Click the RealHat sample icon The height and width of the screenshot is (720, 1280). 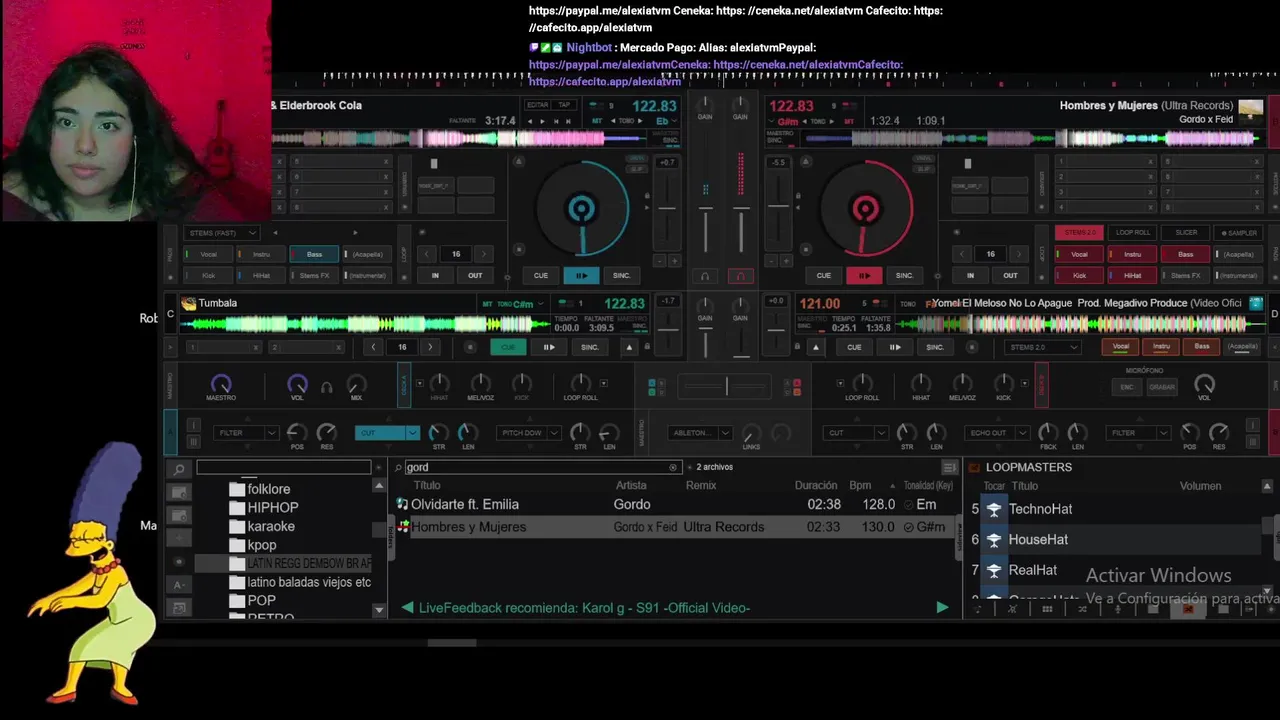tap(994, 570)
